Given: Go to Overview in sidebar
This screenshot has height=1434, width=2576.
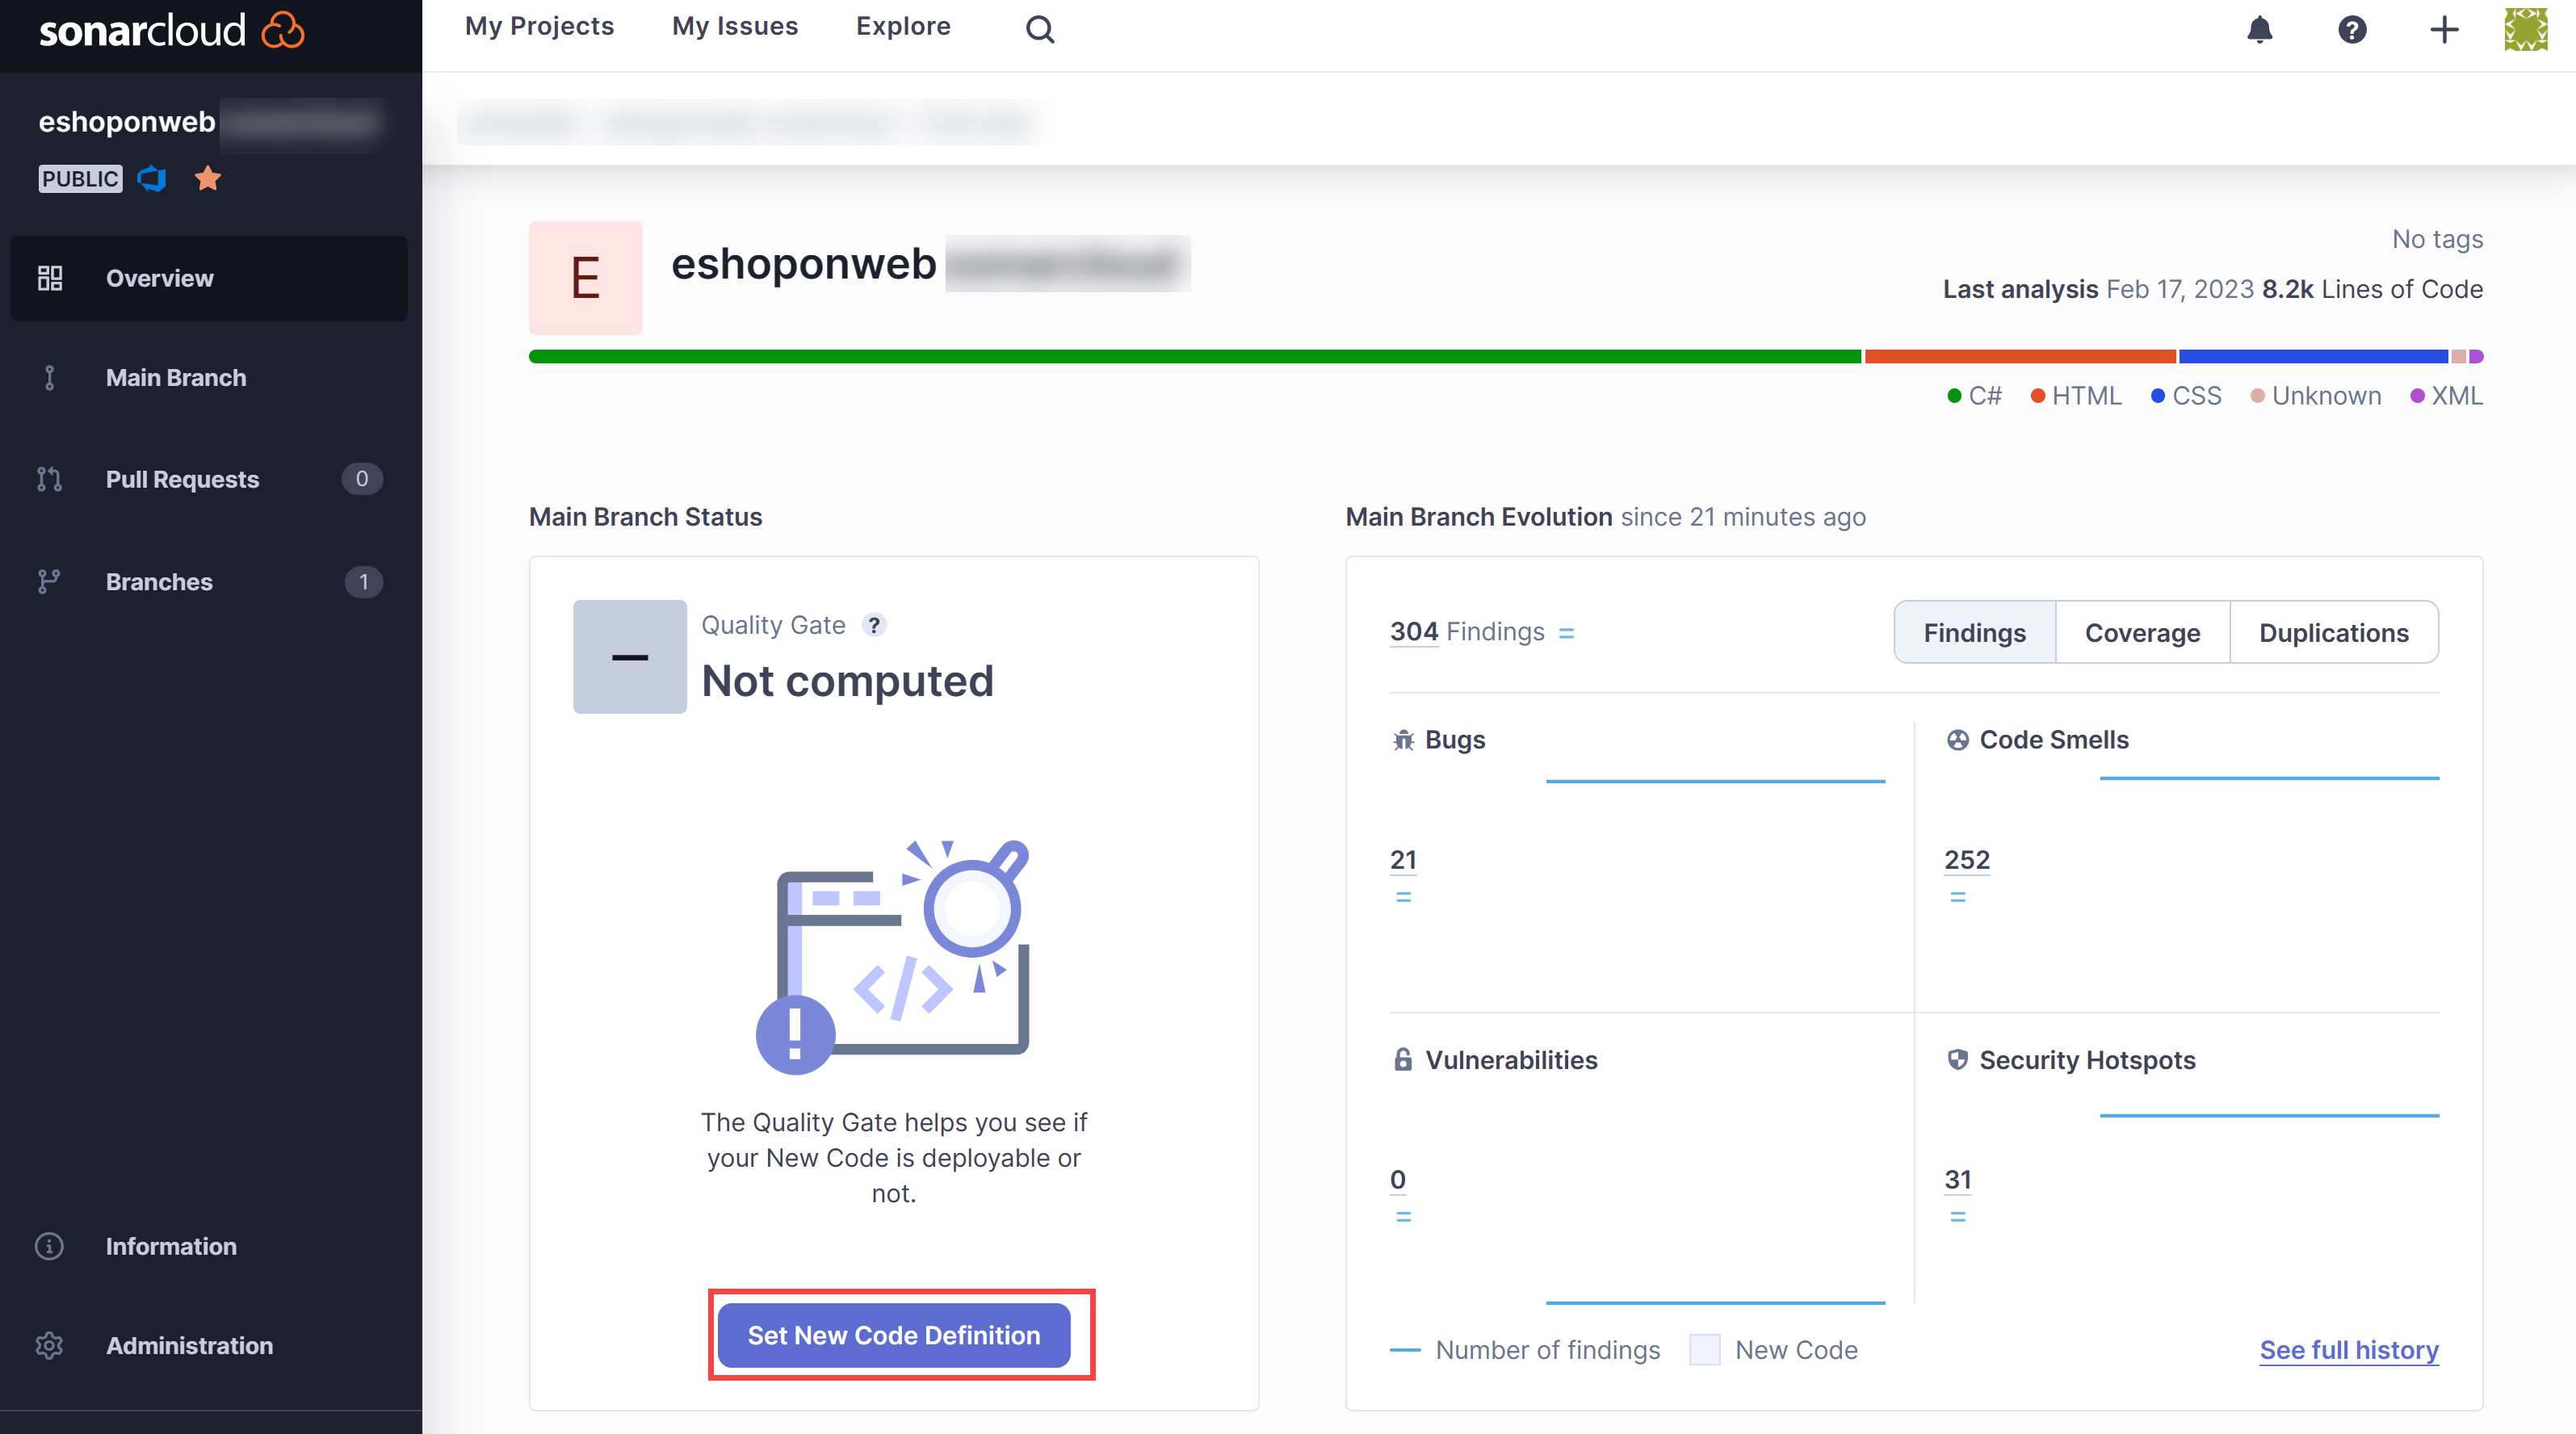Looking at the screenshot, I should click(x=209, y=278).
